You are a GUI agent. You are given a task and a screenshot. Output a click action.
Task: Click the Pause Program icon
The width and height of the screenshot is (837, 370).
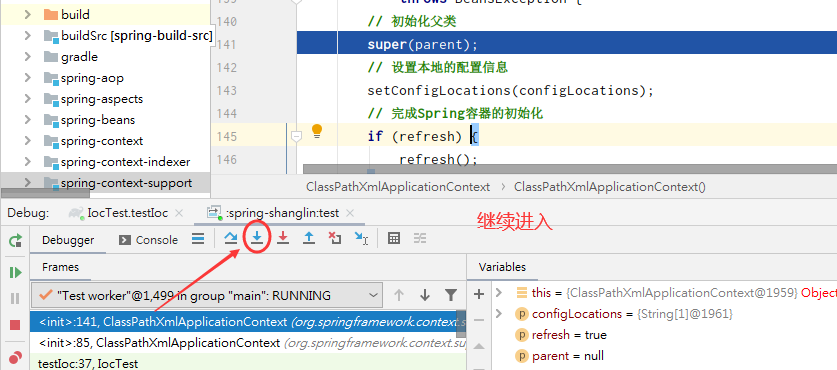coord(15,298)
